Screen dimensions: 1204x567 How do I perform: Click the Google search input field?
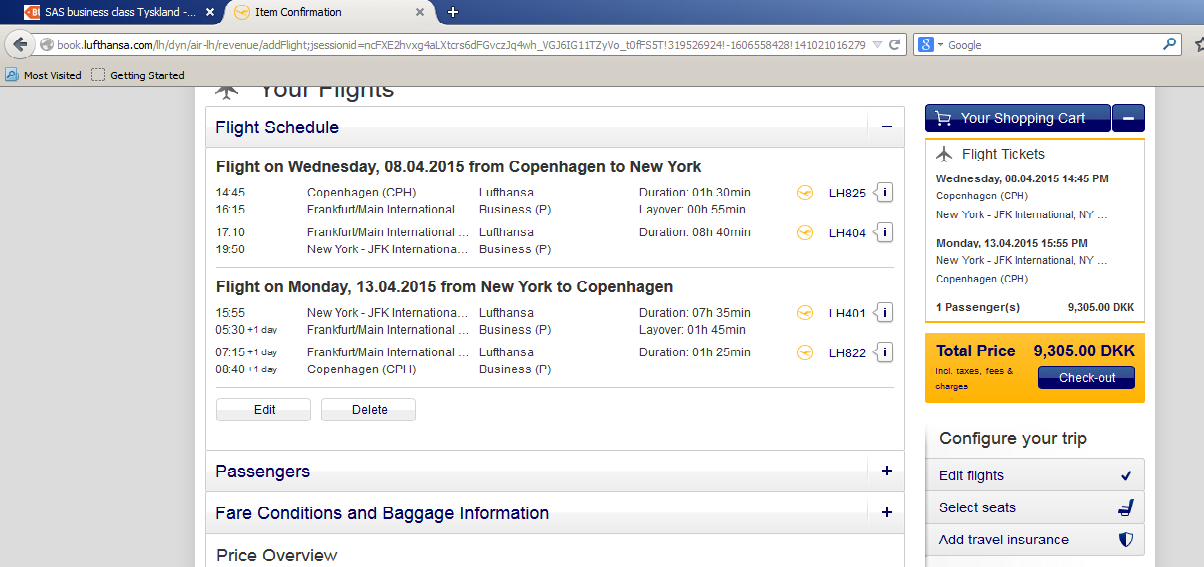1052,45
